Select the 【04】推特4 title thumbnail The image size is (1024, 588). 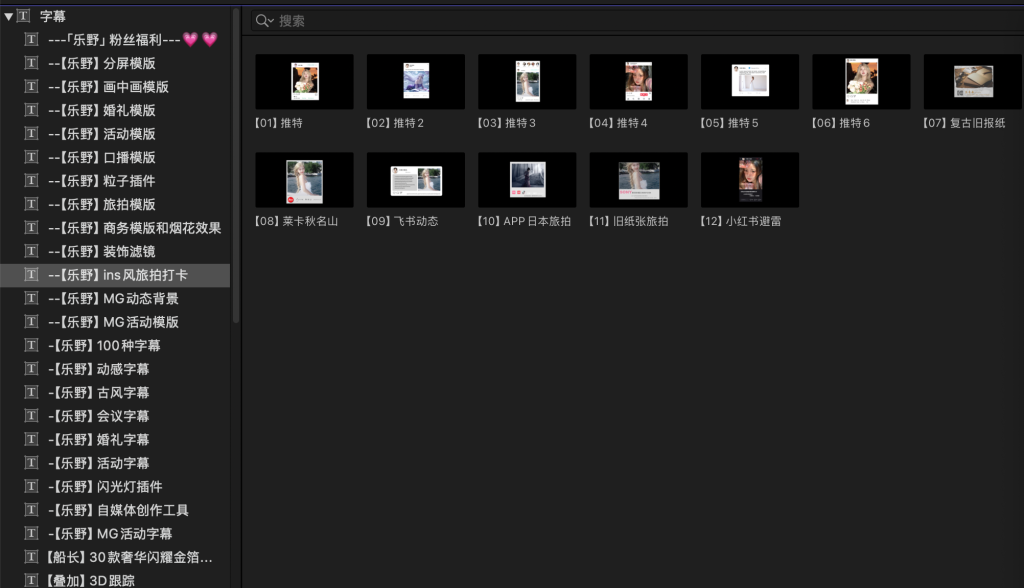pyautogui.click(x=639, y=82)
